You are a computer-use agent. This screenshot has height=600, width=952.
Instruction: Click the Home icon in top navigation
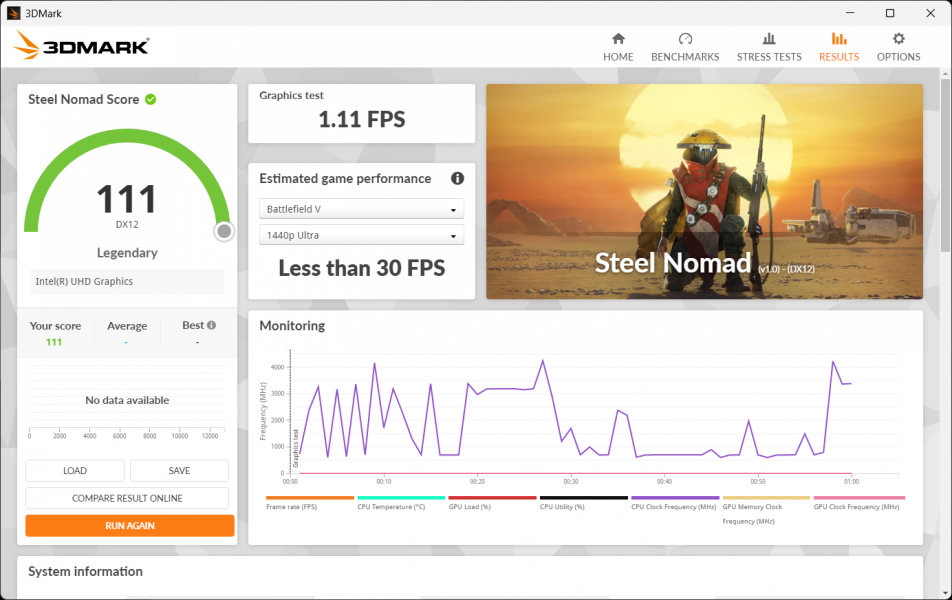click(x=618, y=39)
